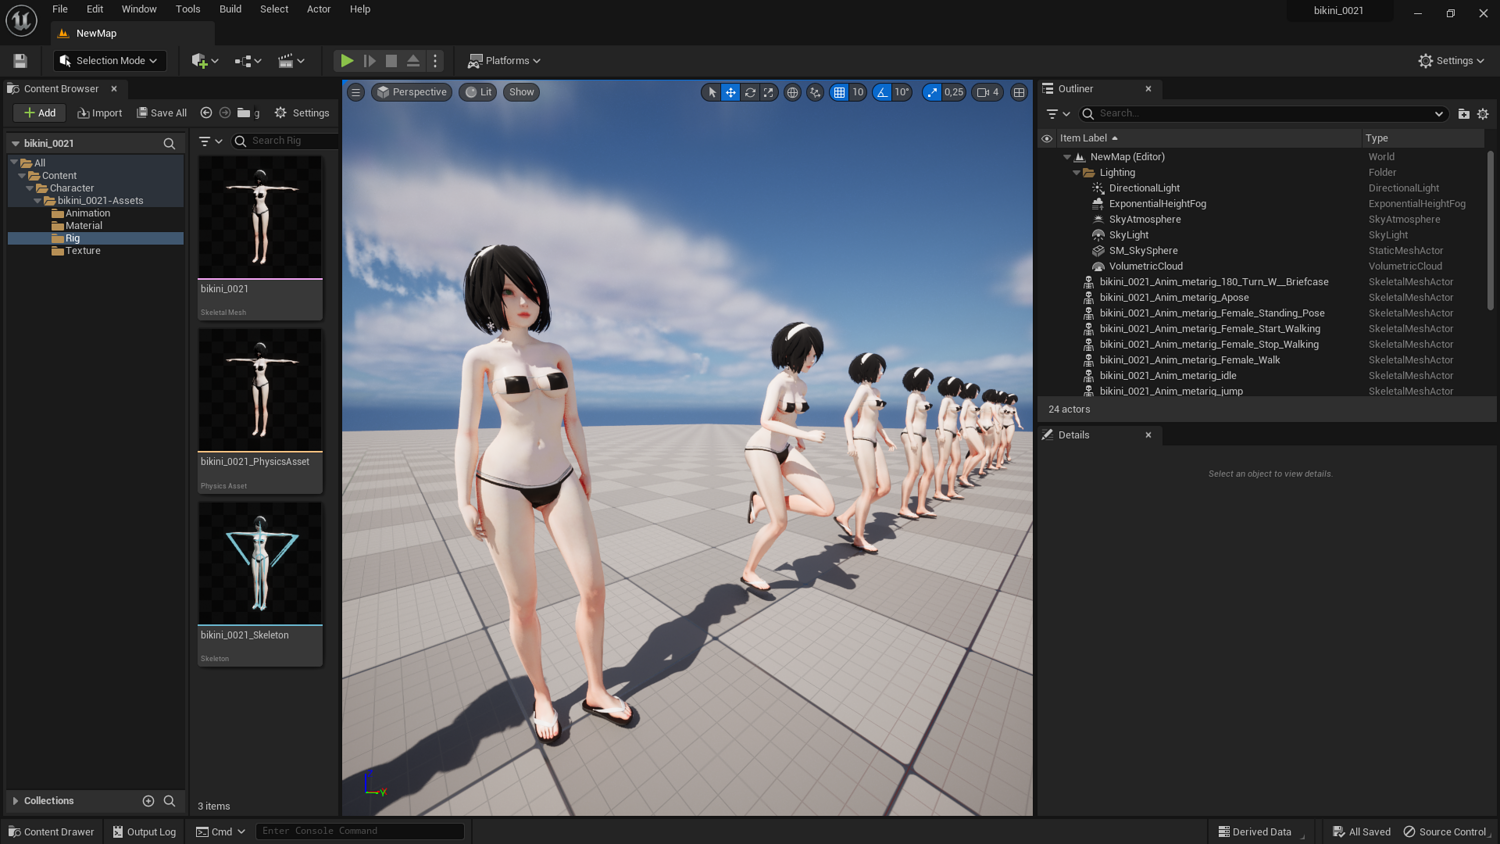The height and width of the screenshot is (844, 1500).
Task: Click the Advance Frame button
Action: click(x=369, y=61)
